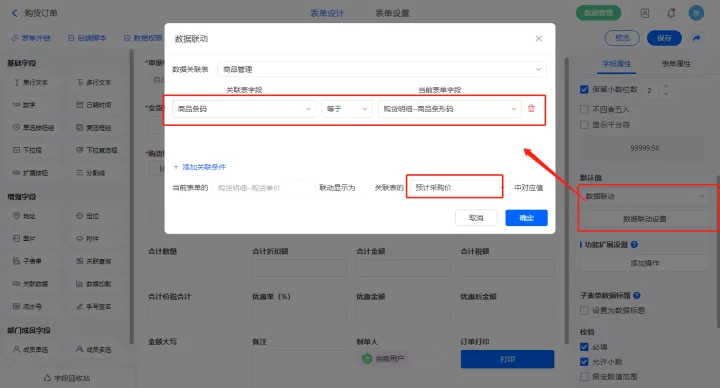
Task: Delete the link condition with the red trash icon
Action: (531, 109)
